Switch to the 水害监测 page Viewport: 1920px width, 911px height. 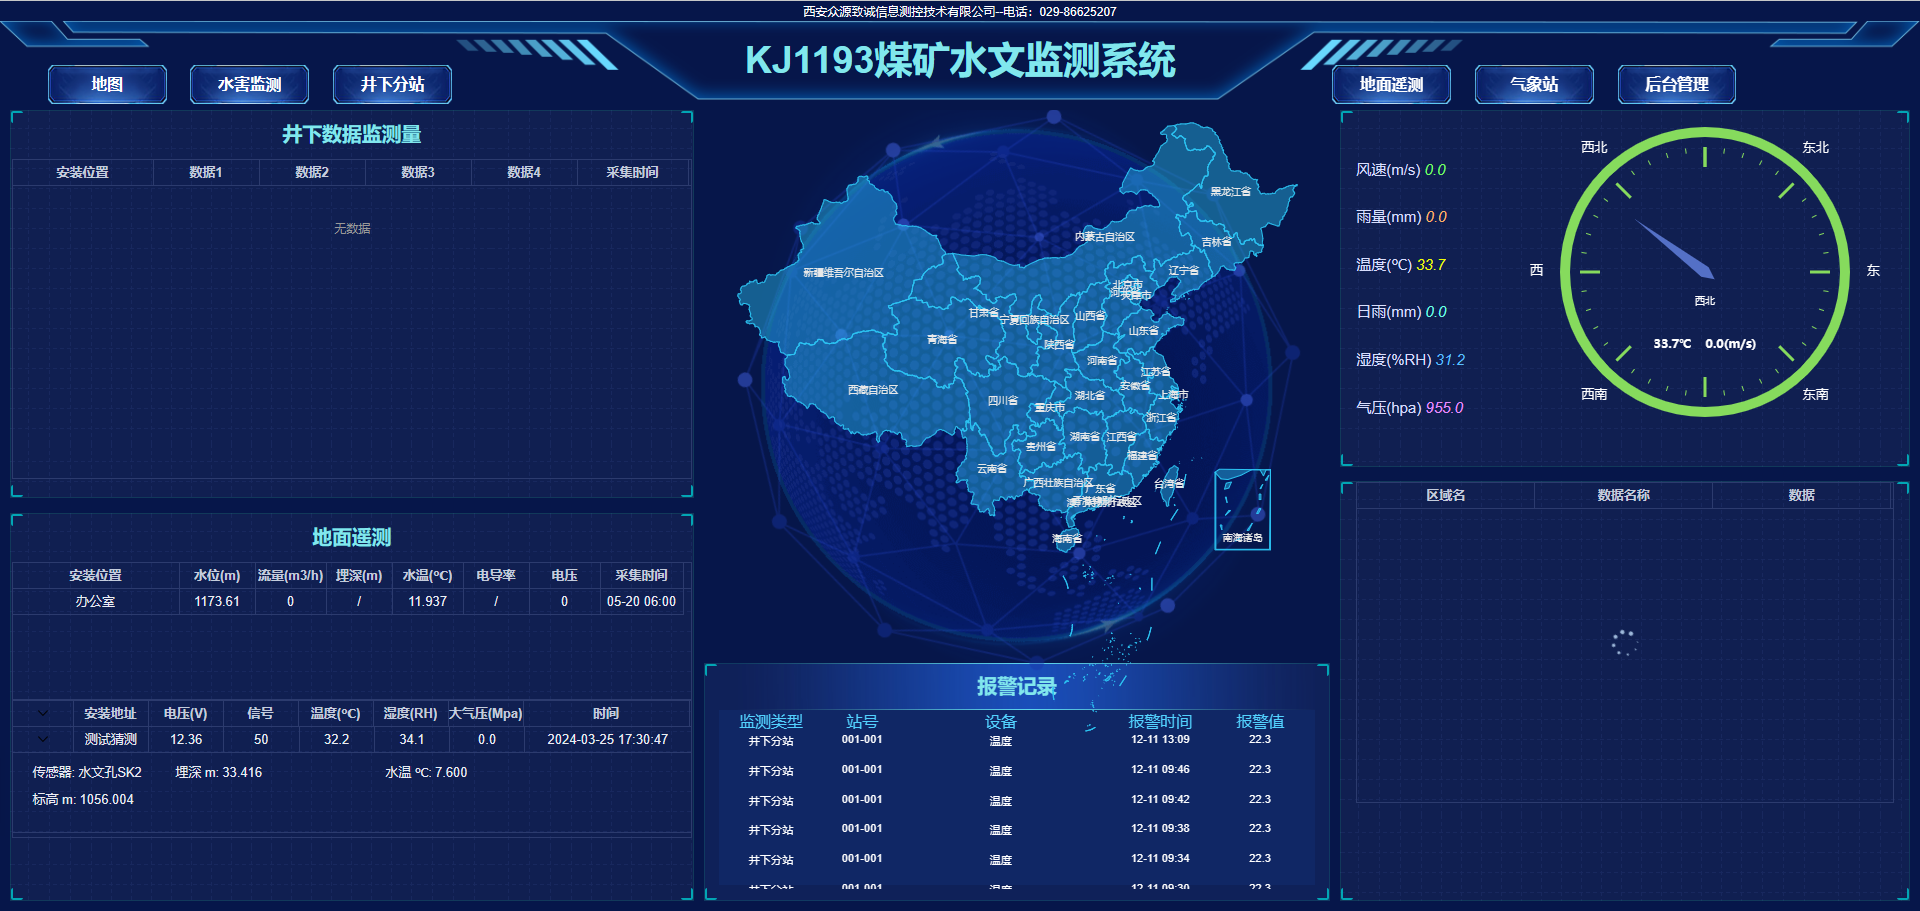249,85
